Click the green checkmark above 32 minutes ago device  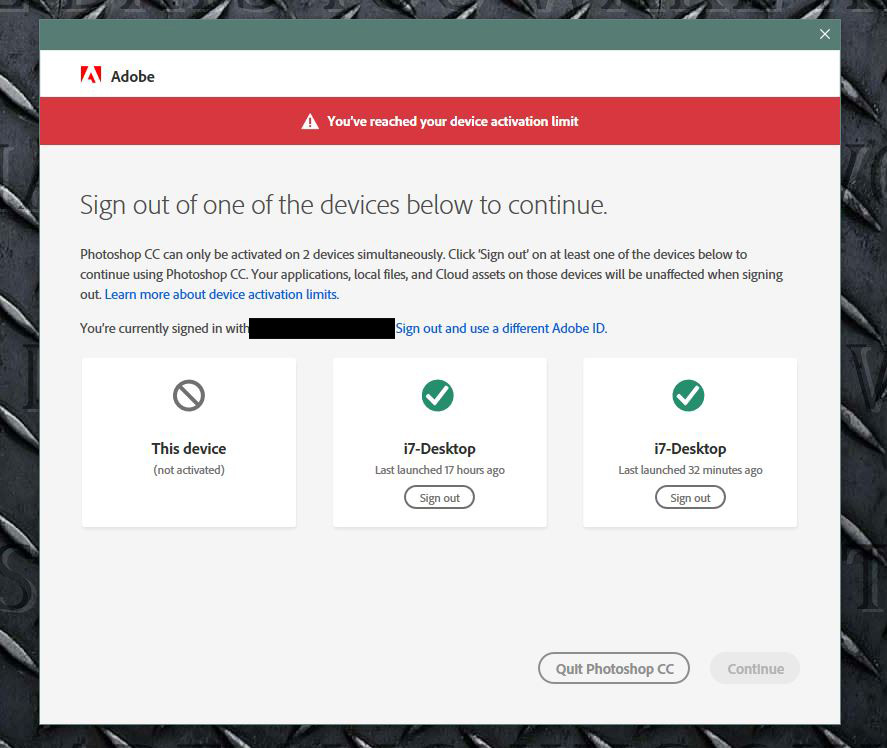click(x=688, y=395)
